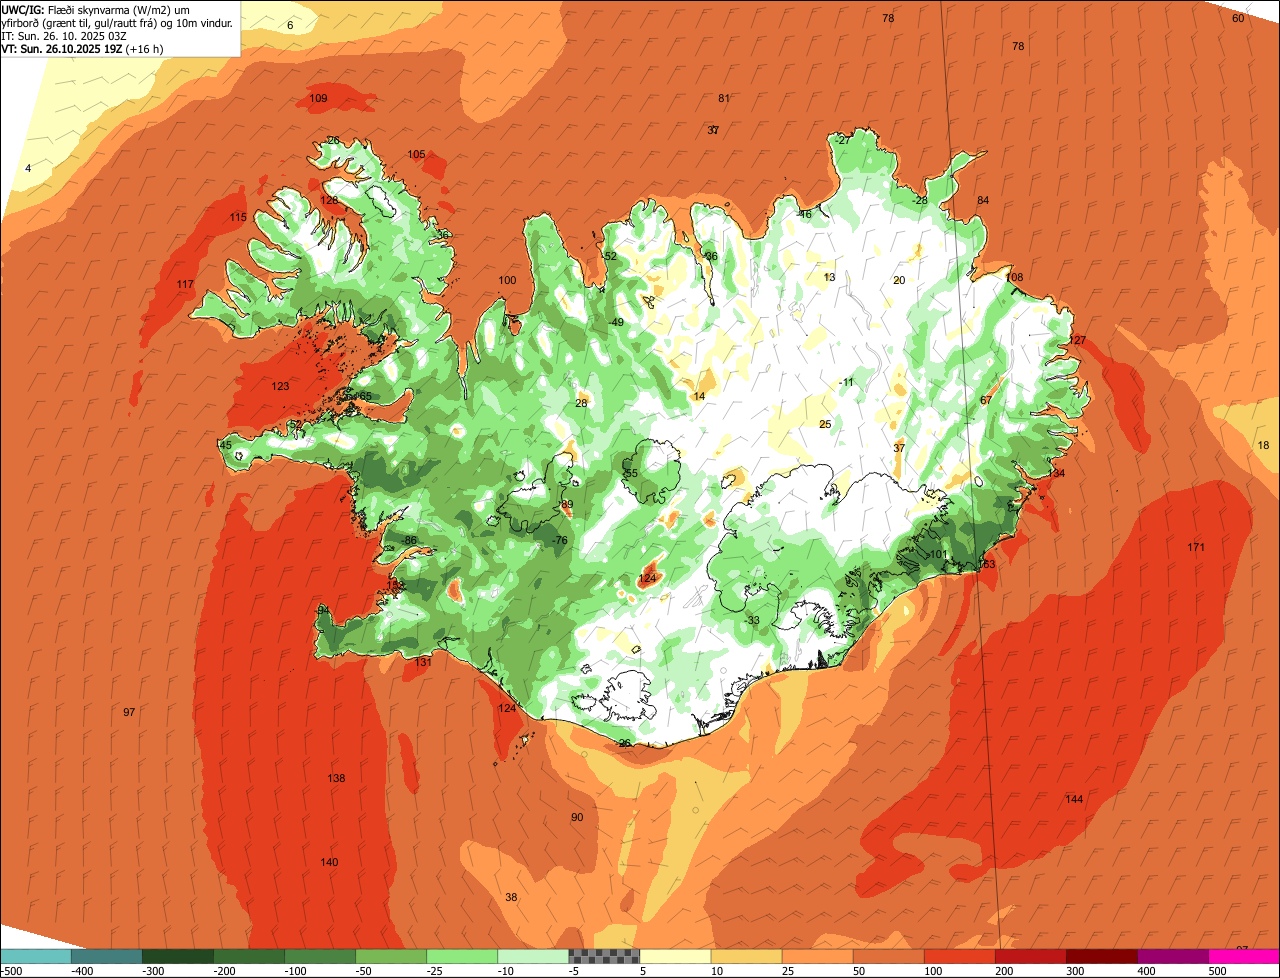Click the pale yellow legend swatch between 5 and 10

674,956
